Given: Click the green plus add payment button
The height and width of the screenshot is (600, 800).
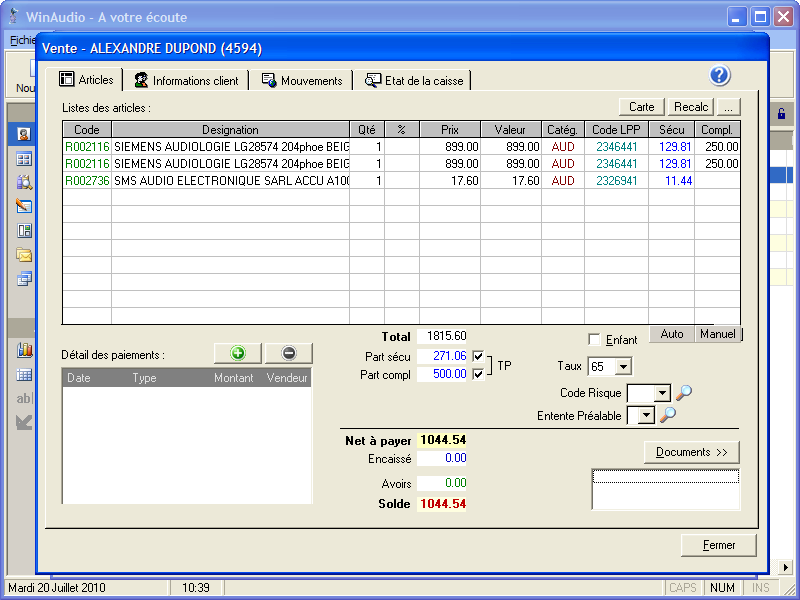Looking at the screenshot, I should 237,353.
